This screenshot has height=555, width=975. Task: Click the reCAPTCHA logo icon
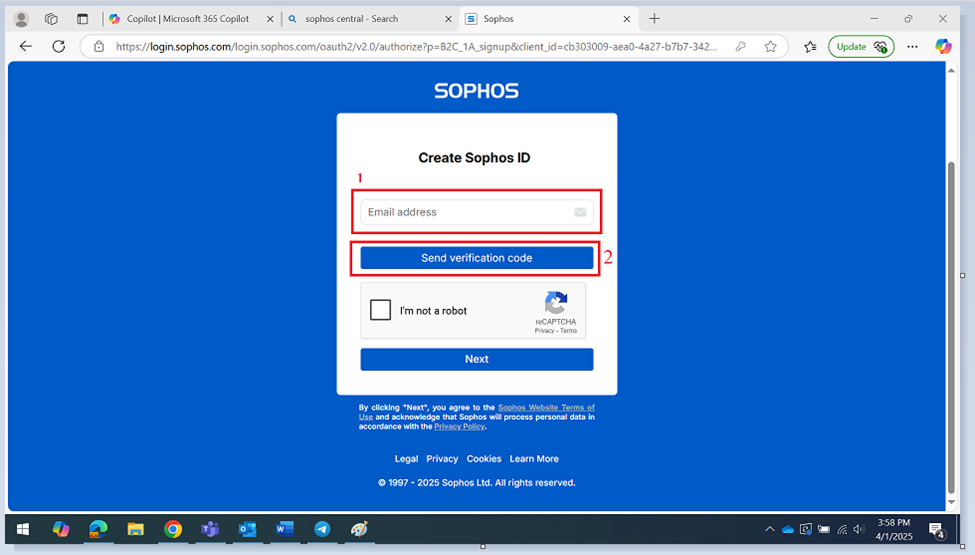556,303
